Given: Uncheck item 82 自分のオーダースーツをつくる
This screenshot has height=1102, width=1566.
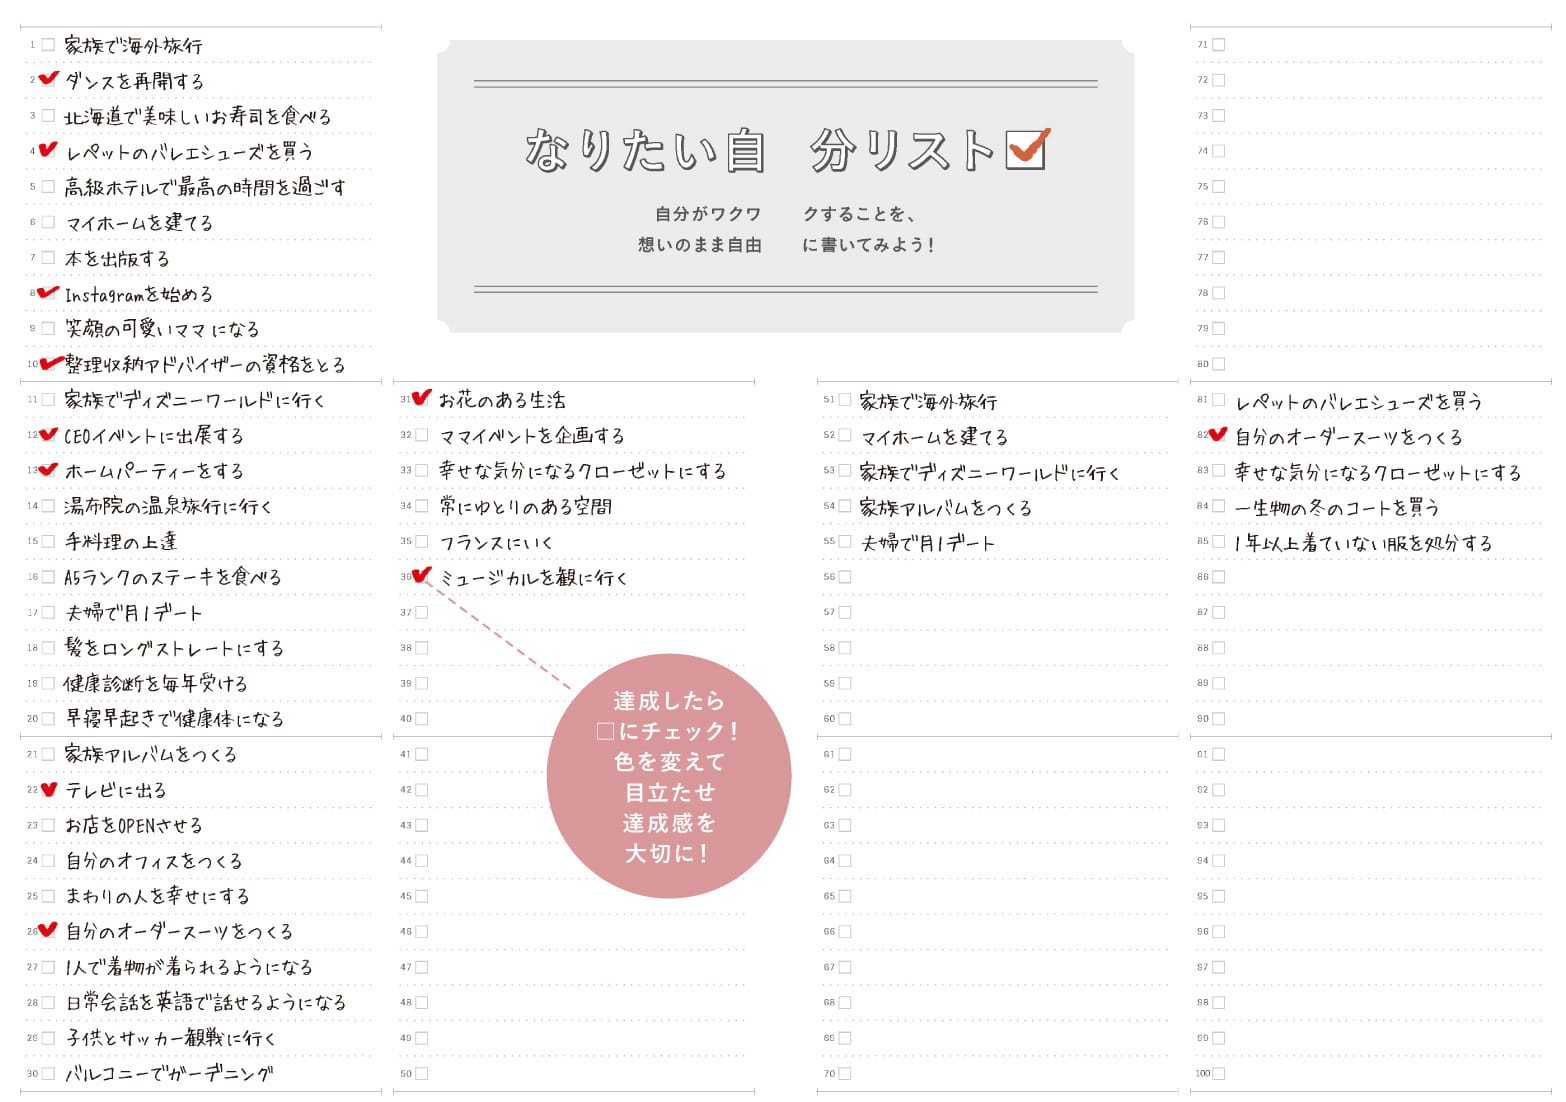Looking at the screenshot, I should point(1218,434).
